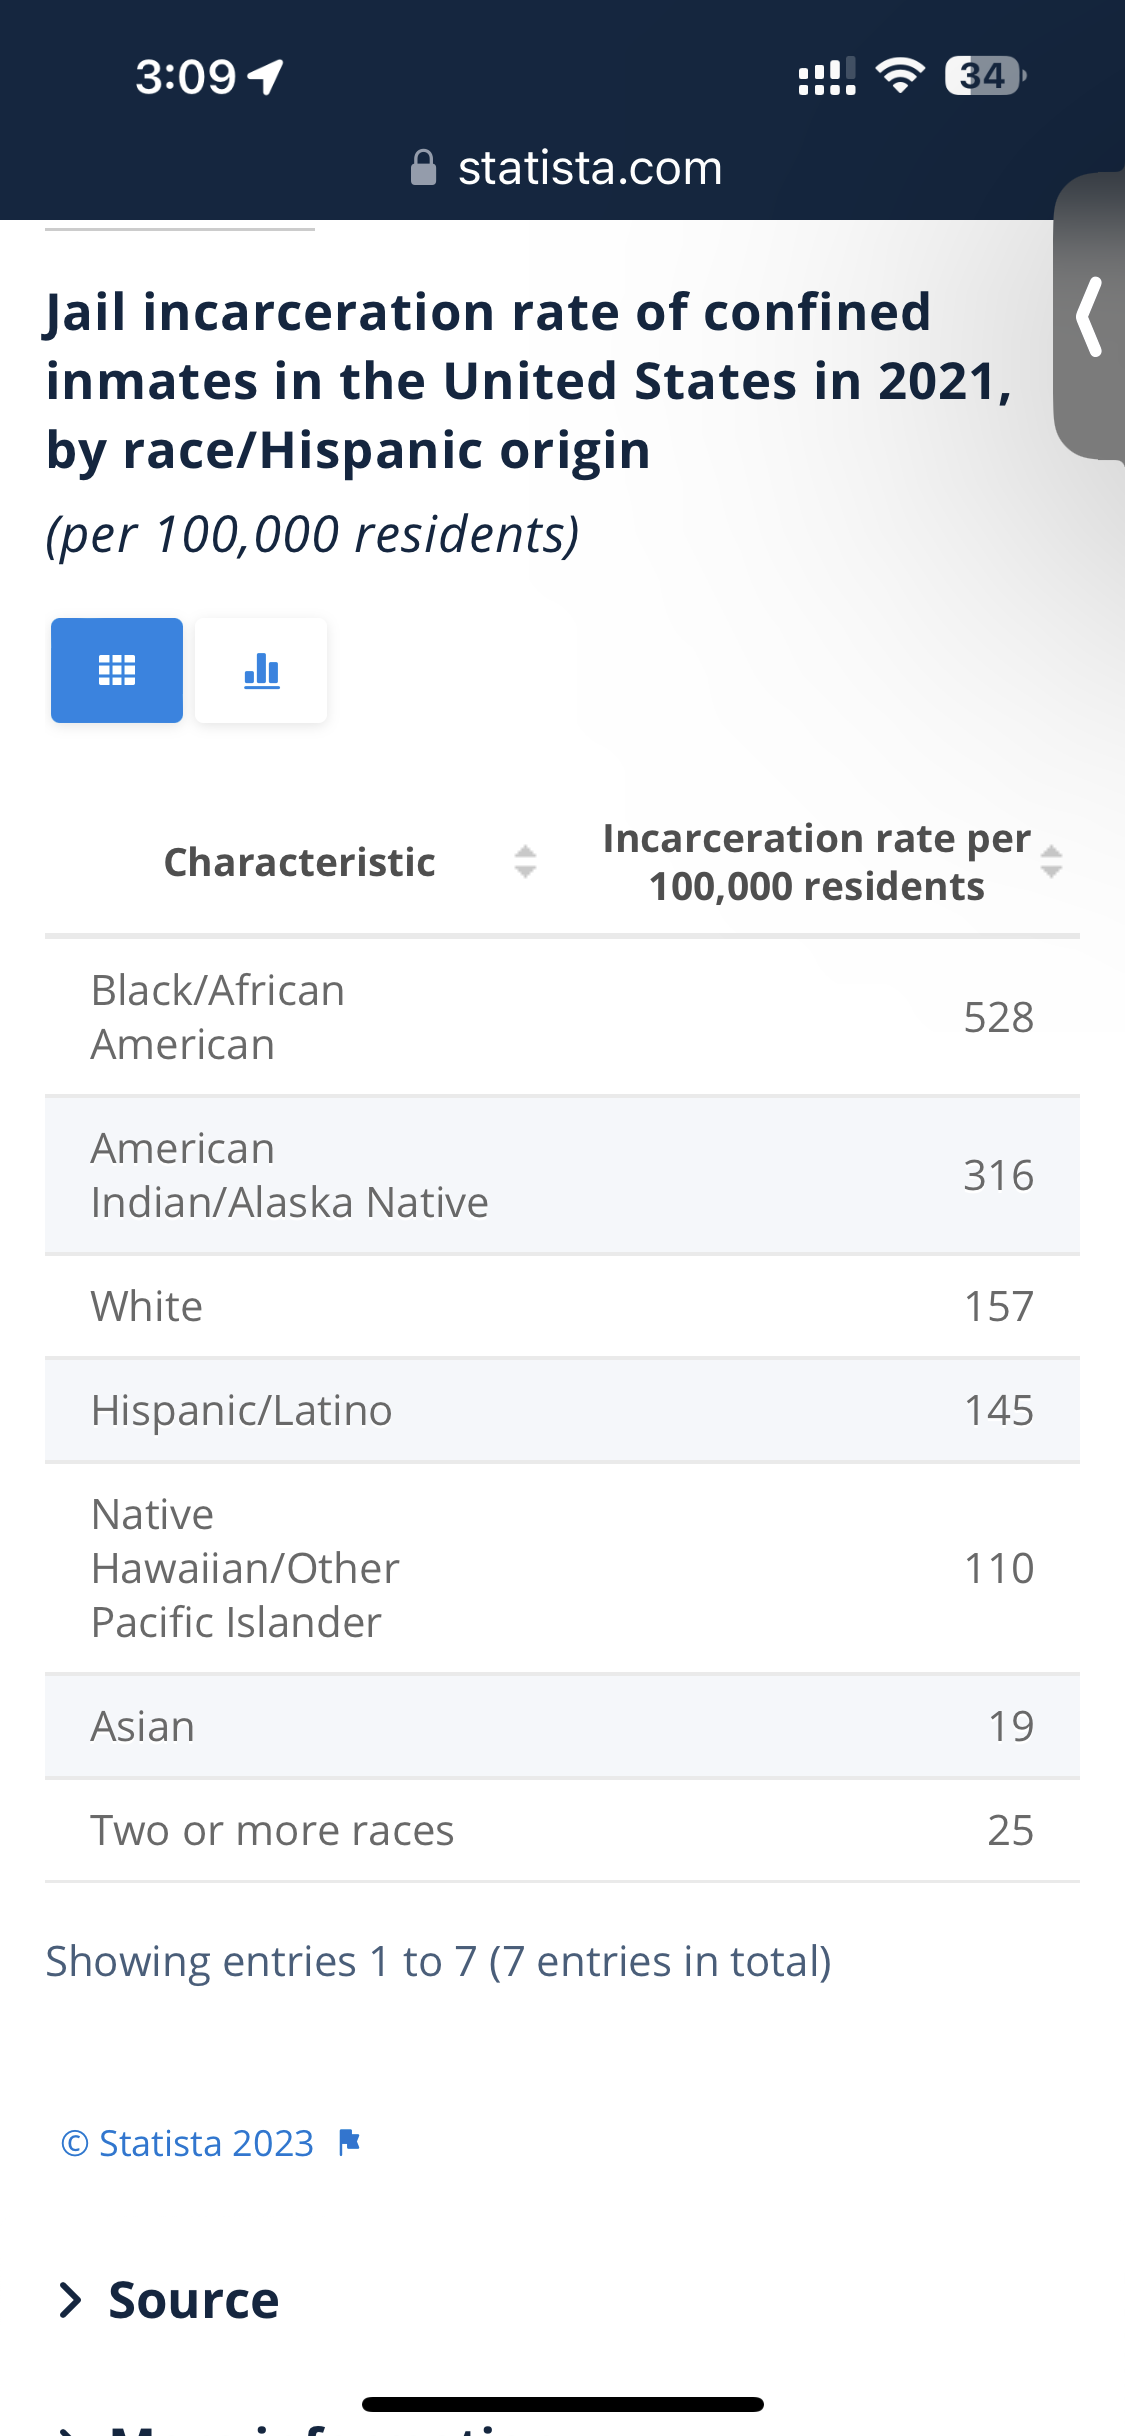The width and height of the screenshot is (1125, 2436).
Task: Click the Incarceration rate column header
Action: coord(818,862)
